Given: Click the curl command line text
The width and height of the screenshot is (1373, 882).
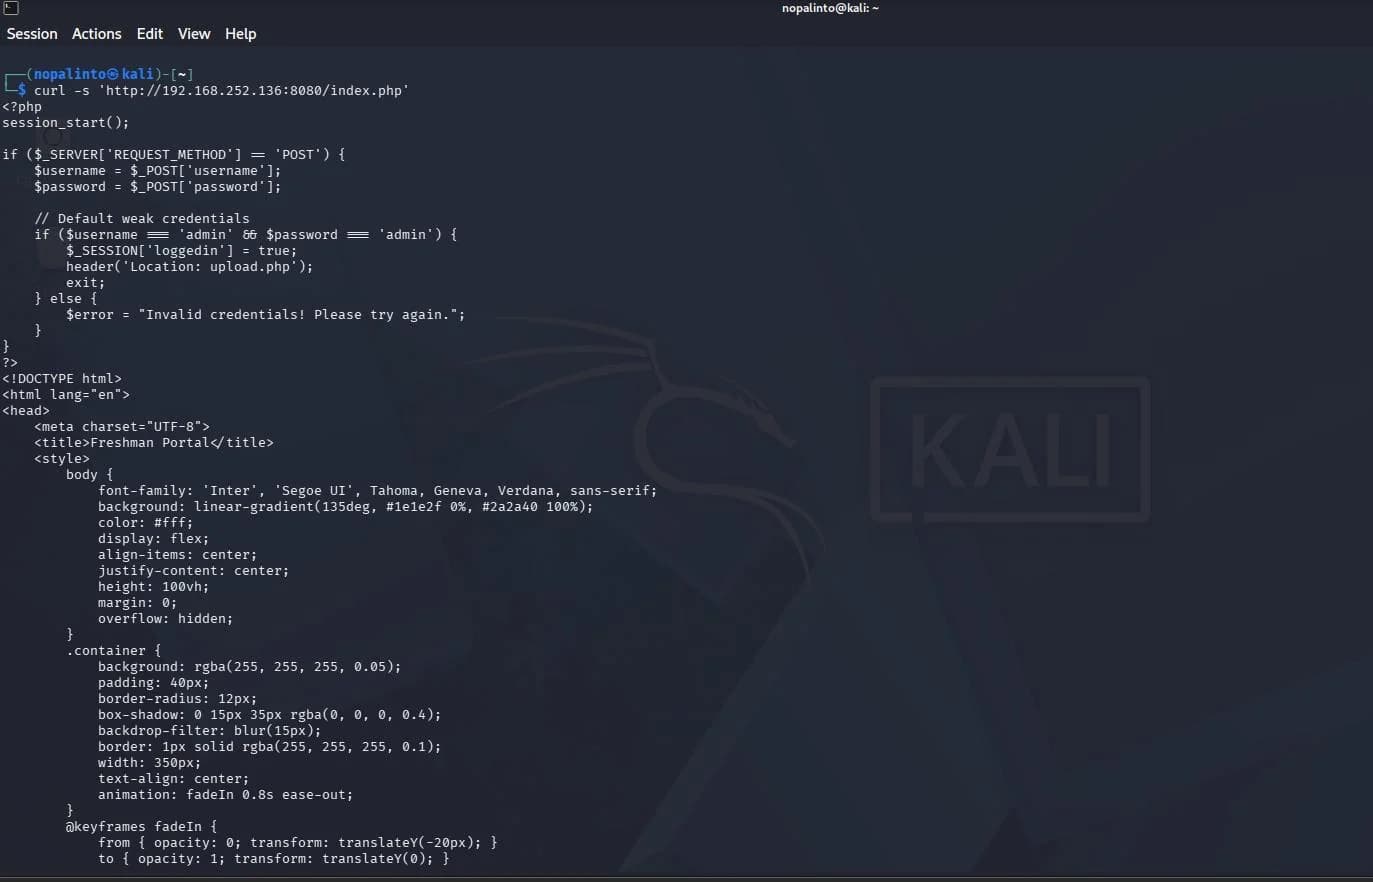Looking at the screenshot, I should point(221,90).
